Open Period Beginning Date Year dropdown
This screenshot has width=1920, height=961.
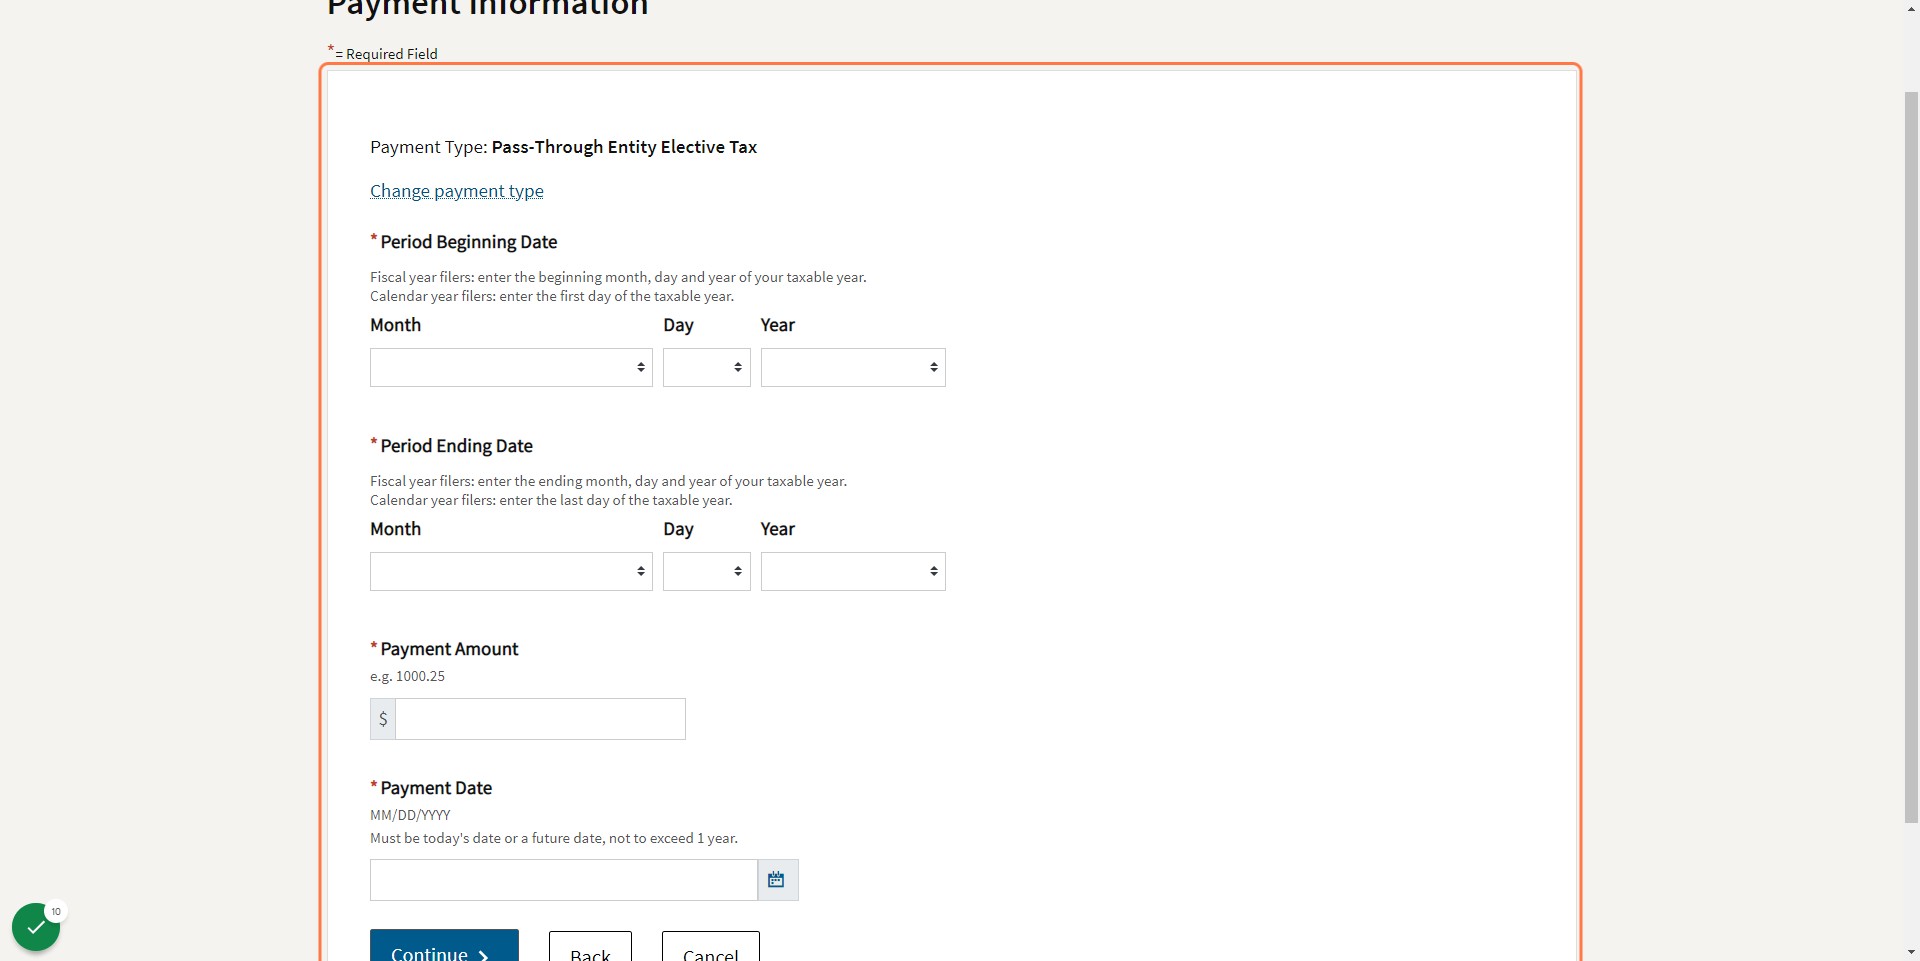[853, 367]
